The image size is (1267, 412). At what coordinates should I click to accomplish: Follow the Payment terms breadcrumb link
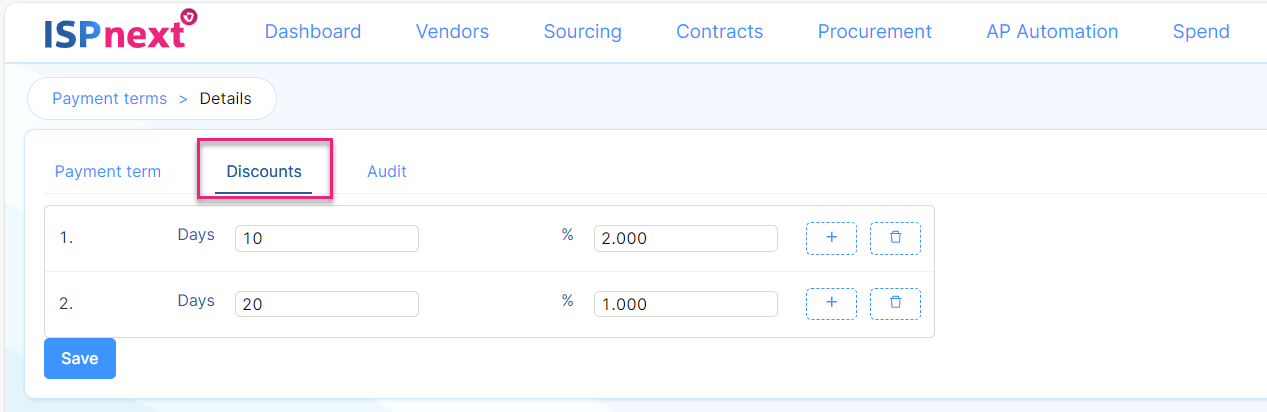click(109, 98)
